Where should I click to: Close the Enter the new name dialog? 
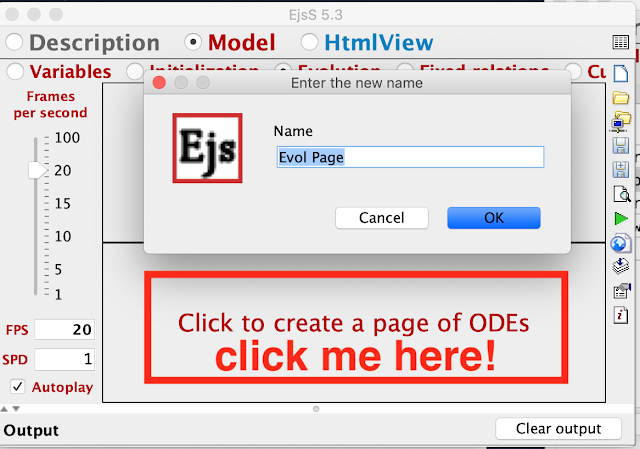[x=159, y=83]
